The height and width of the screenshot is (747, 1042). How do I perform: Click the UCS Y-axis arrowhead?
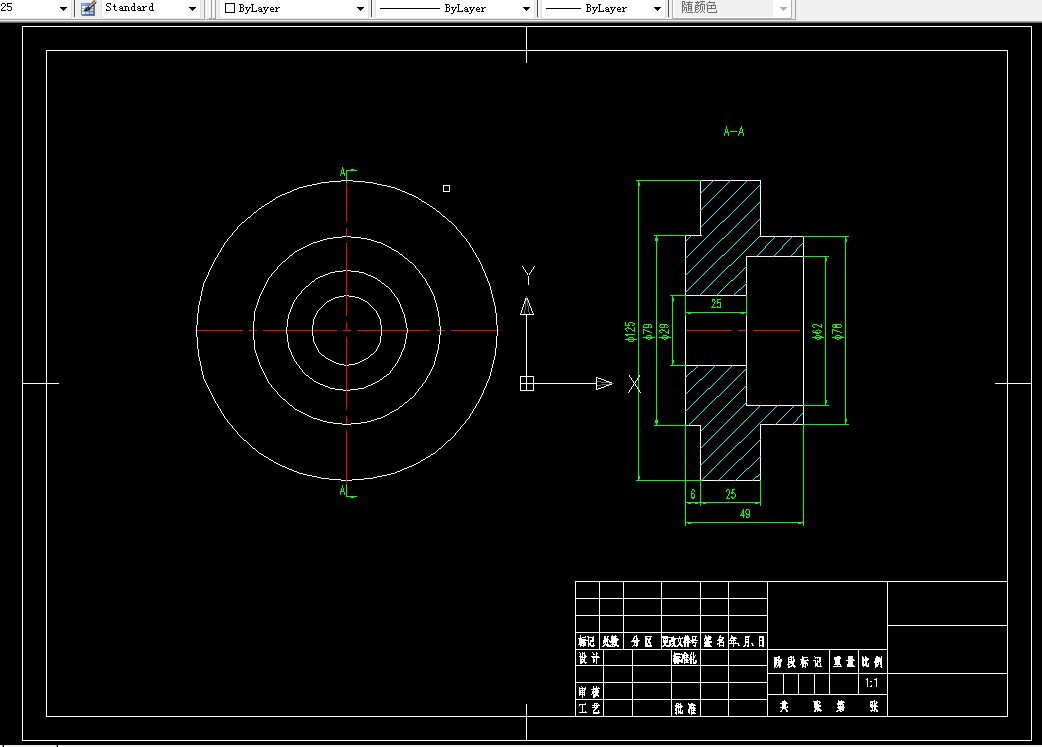click(527, 306)
